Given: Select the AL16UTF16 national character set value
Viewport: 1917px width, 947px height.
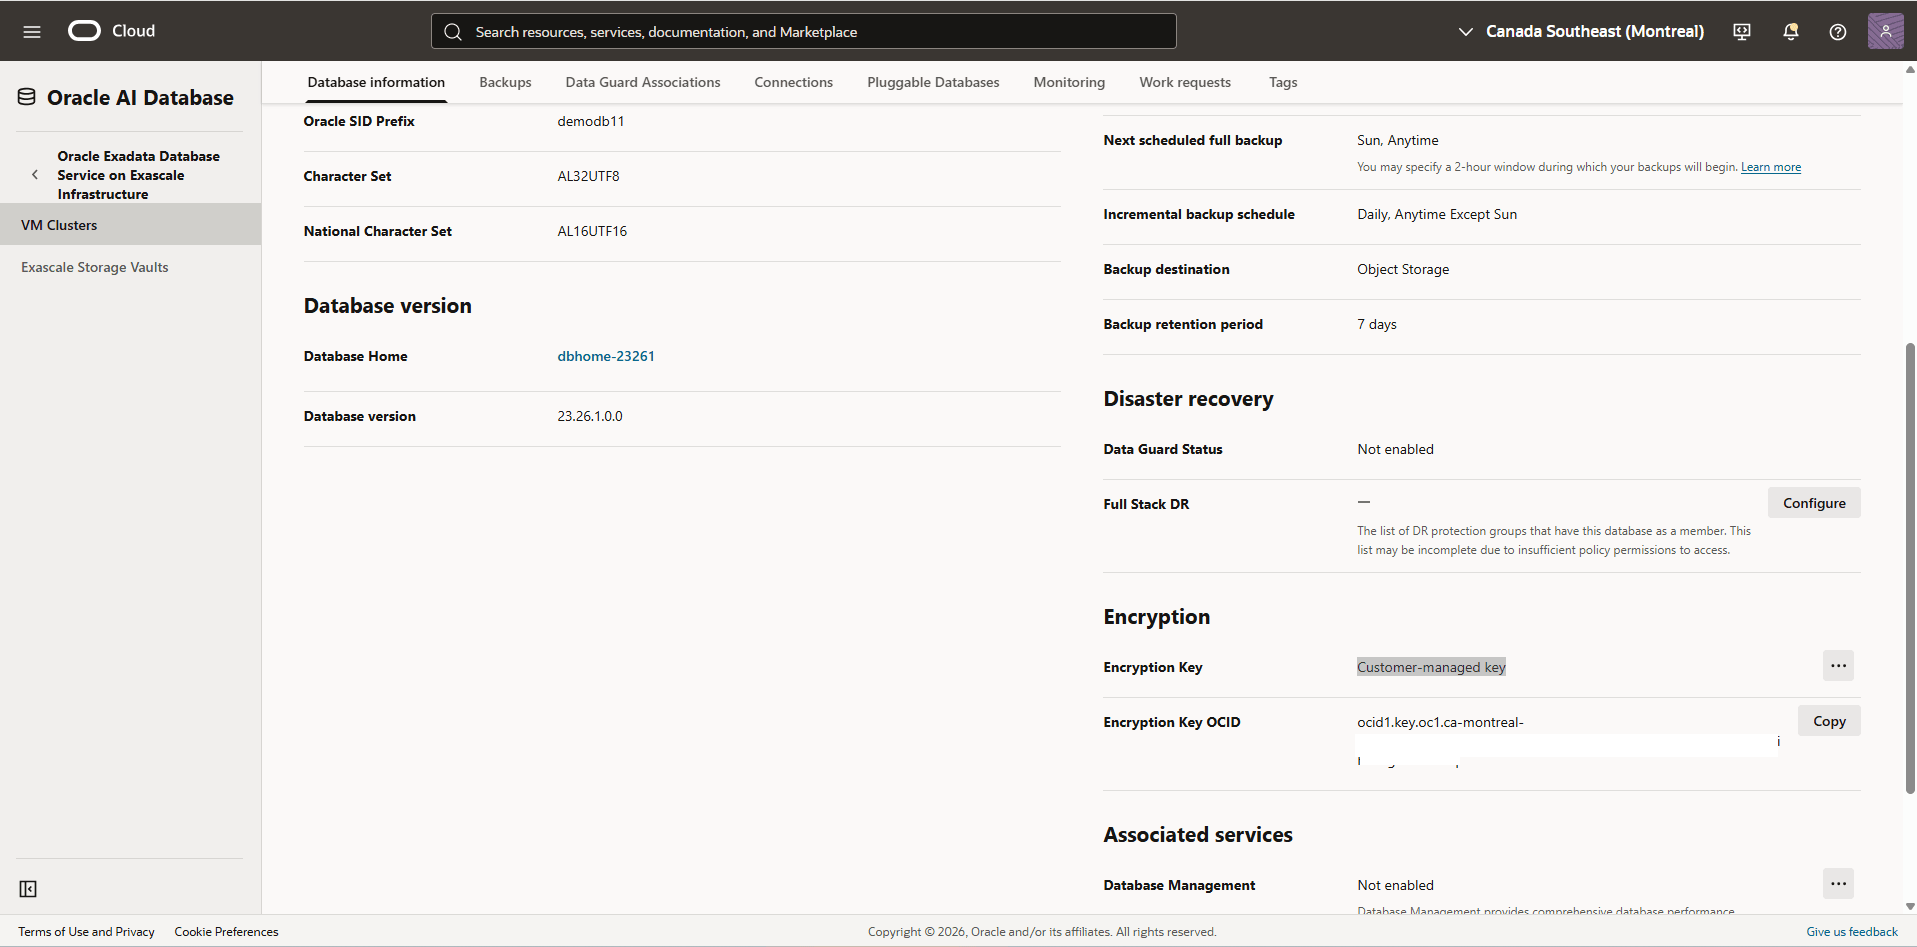Looking at the screenshot, I should [x=592, y=231].
